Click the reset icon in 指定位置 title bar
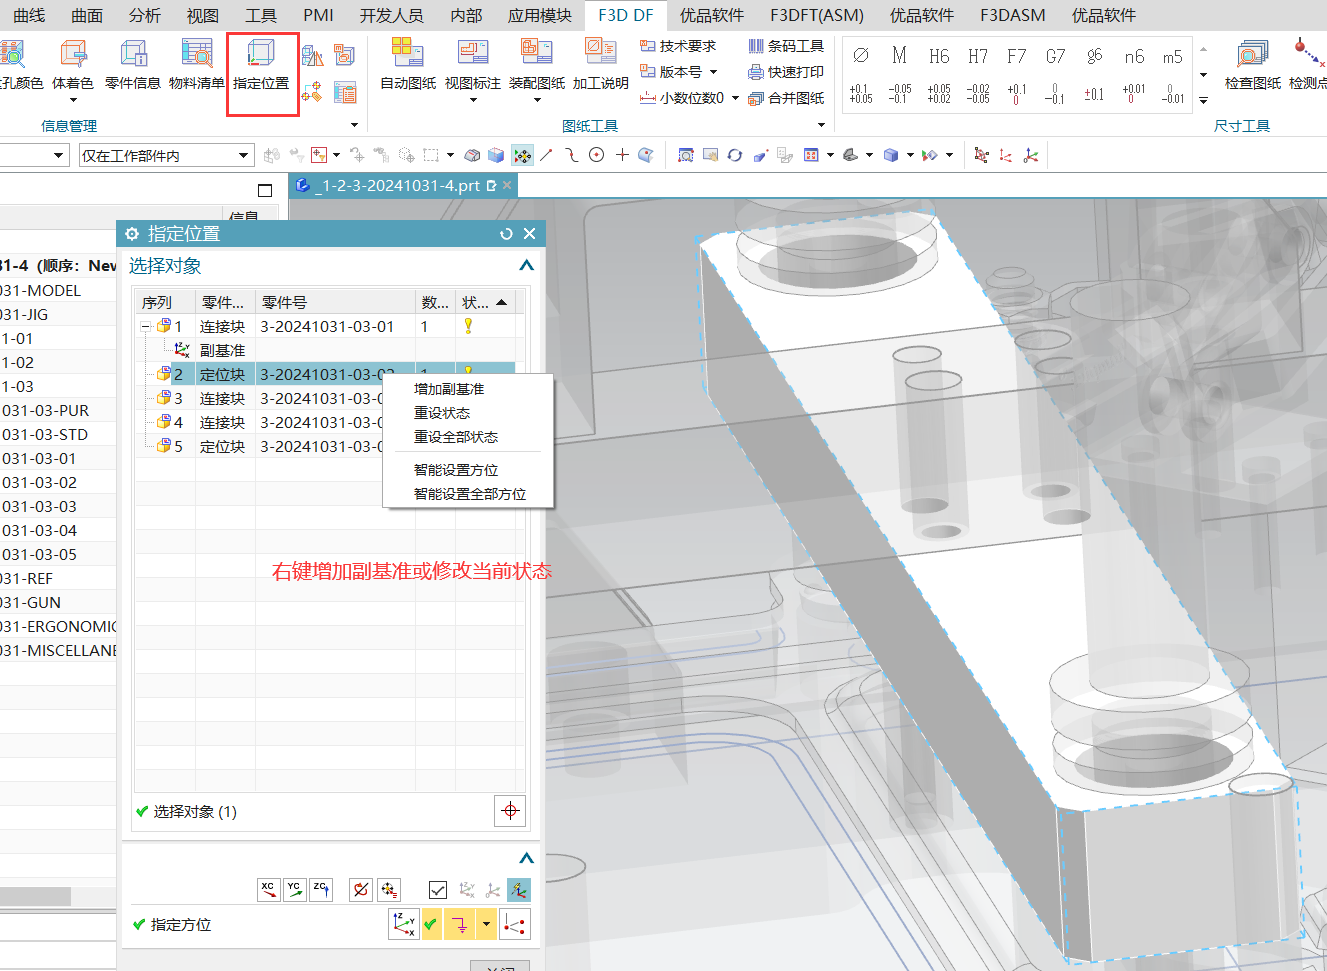Image resolution: width=1327 pixels, height=971 pixels. coord(506,234)
